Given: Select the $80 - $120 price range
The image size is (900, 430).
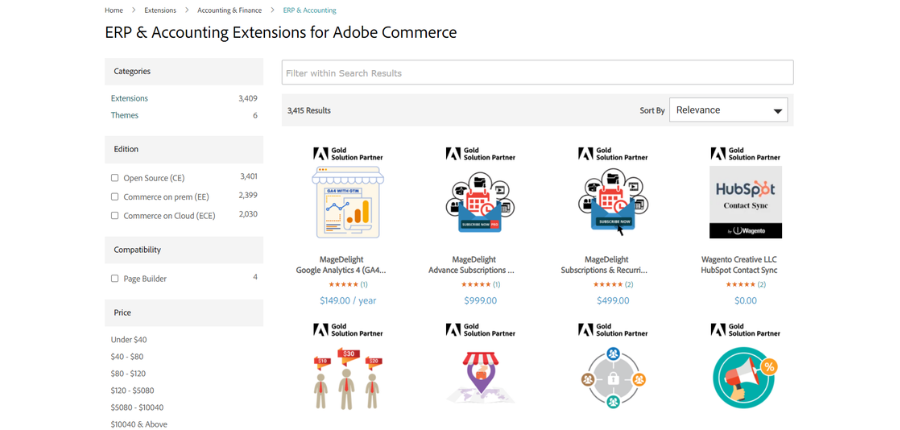Looking at the screenshot, I should 128,373.
